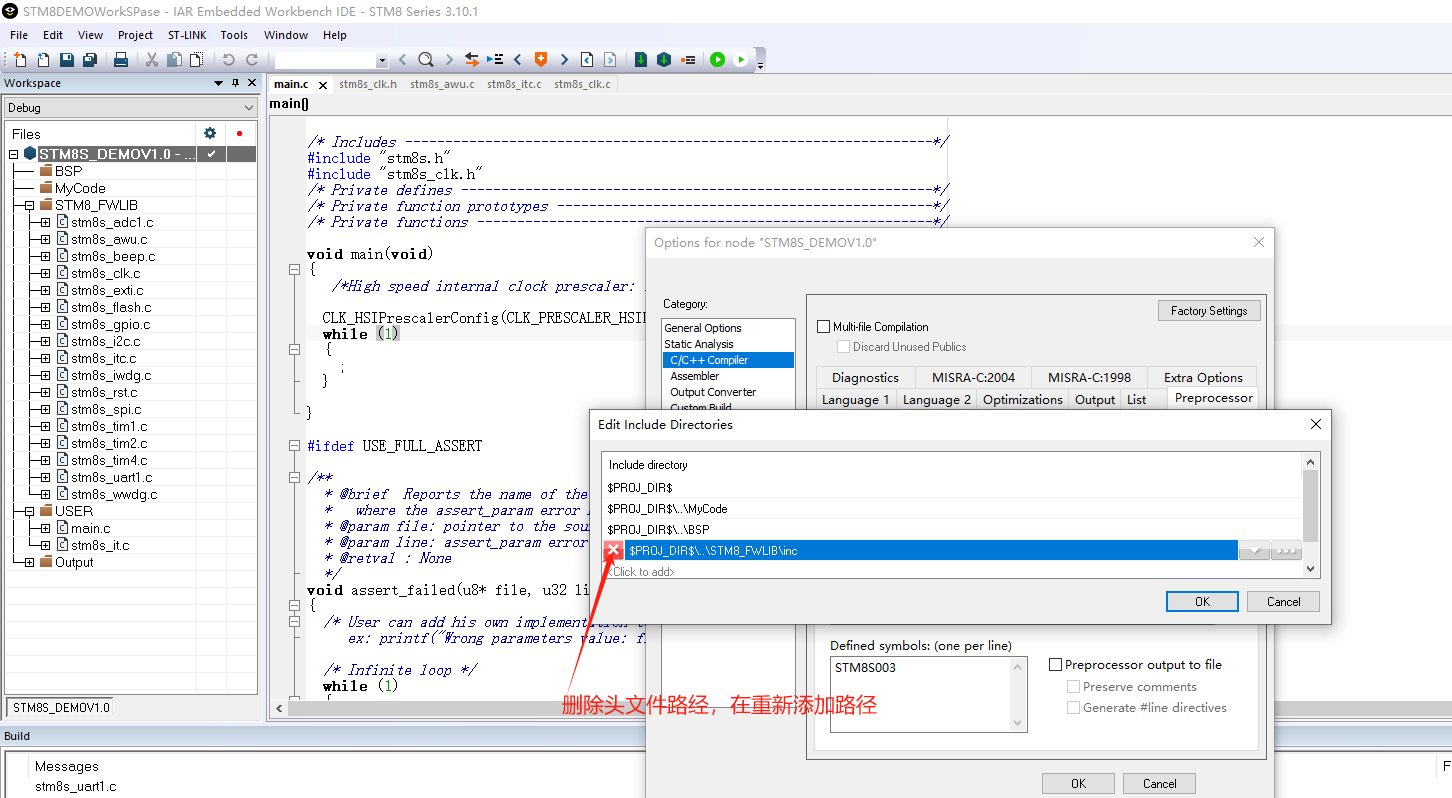Pin the Workspace panel
The width and height of the screenshot is (1452, 798).
coord(236,83)
